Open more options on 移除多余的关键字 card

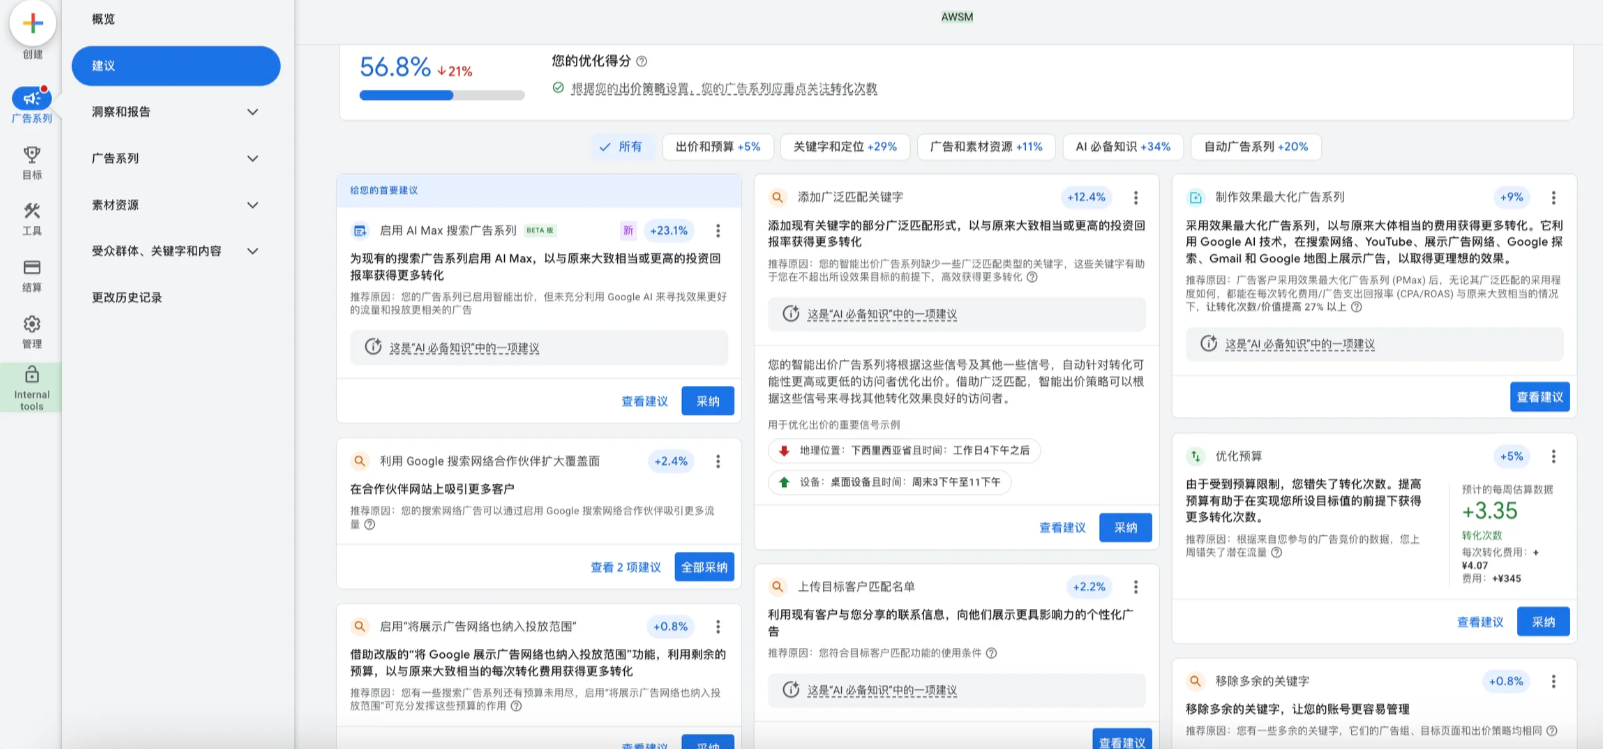point(1554,682)
